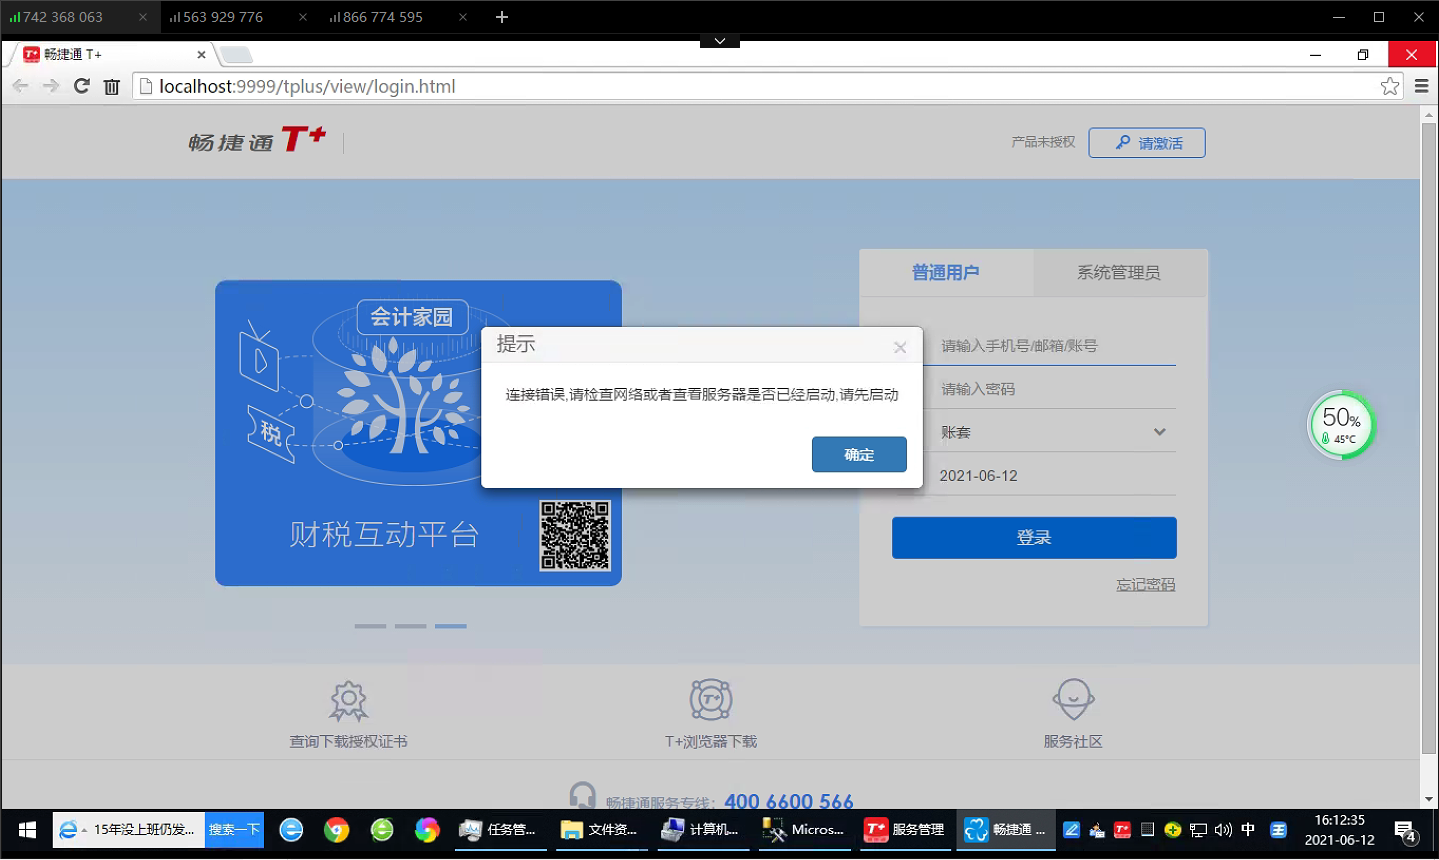This screenshot has width=1439, height=860.
Task: Toggle the 中 input method indicator
Action: [x=1248, y=830]
